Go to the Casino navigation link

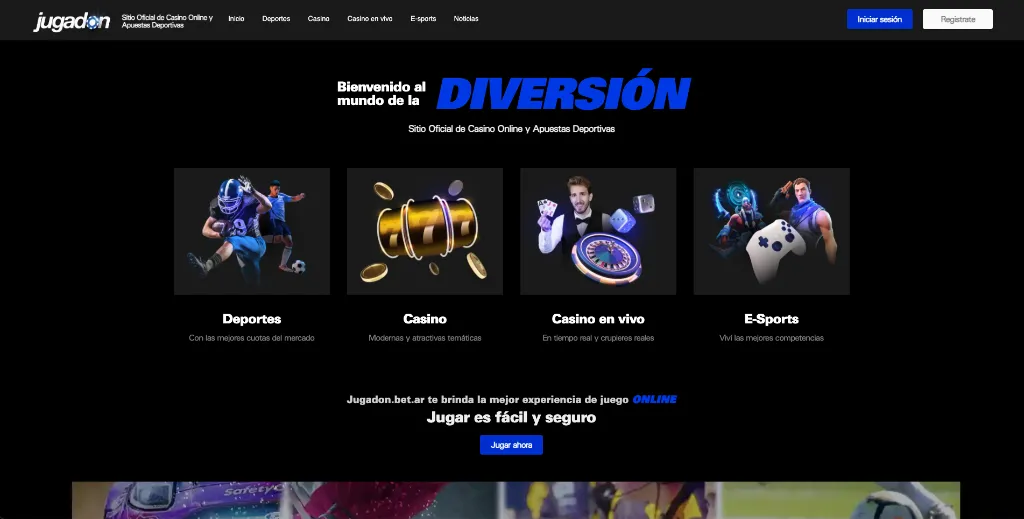click(x=319, y=19)
